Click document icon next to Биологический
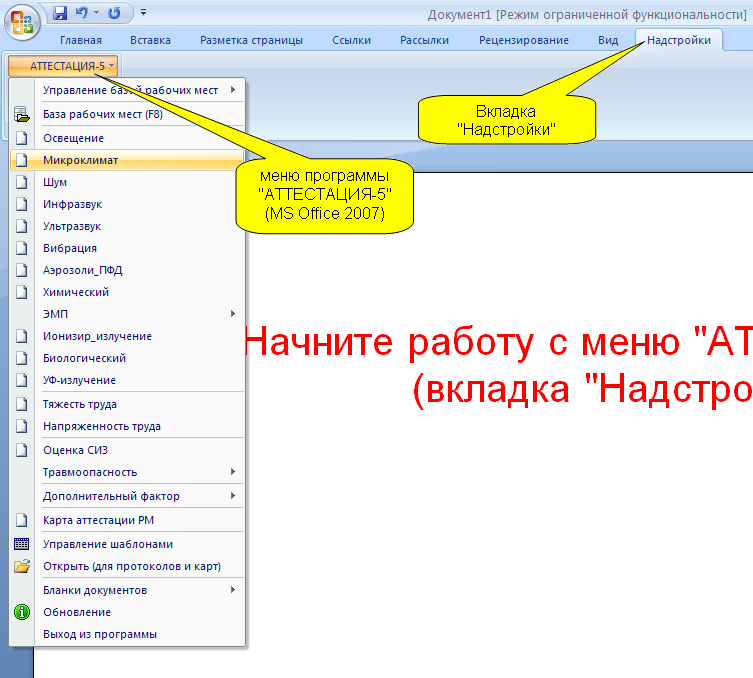The width and height of the screenshot is (753, 678). click(x=22, y=358)
